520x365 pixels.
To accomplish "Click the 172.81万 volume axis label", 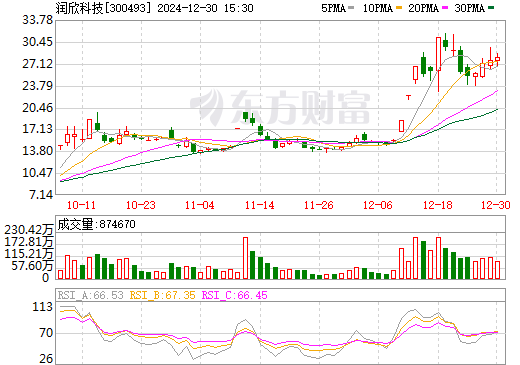I will pyautogui.click(x=29, y=242).
